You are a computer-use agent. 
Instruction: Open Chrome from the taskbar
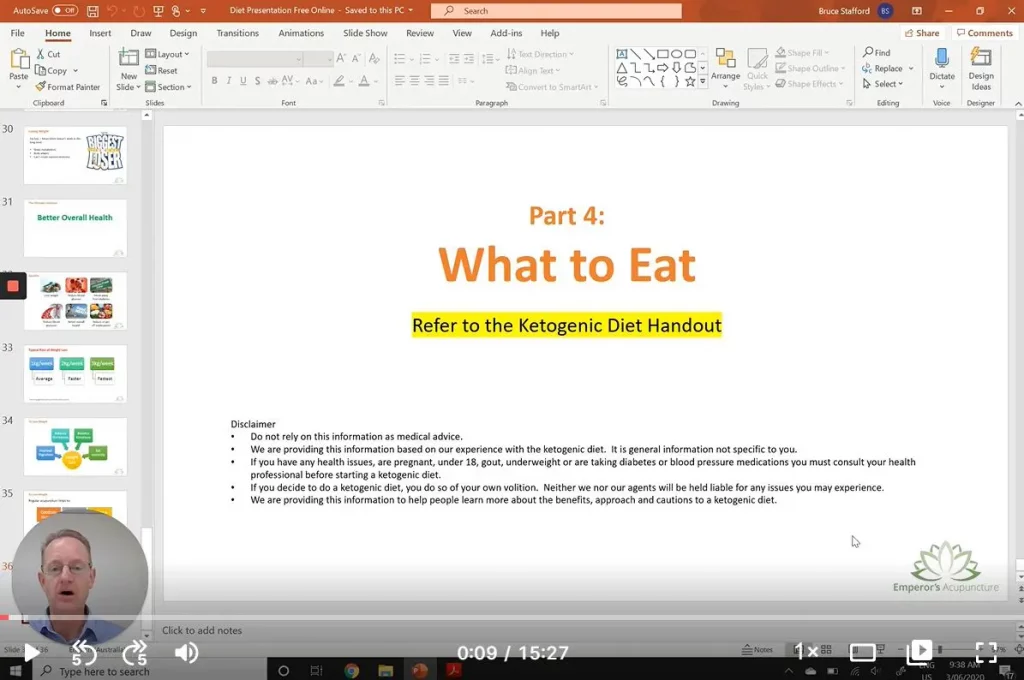[351, 670]
